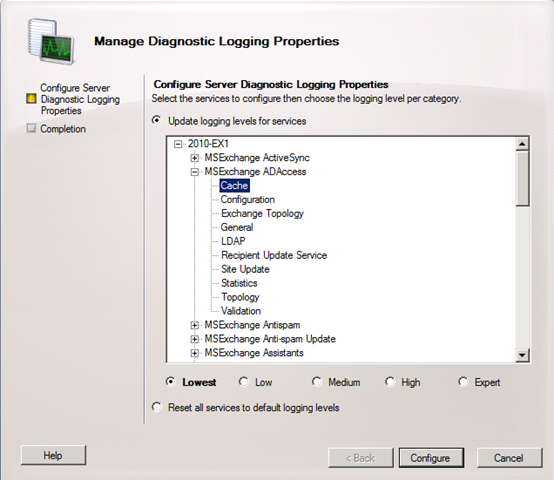The height and width of the screenshot is (480, 554).
Task: Select the Topology category under ADAccess
Action: tap(240, 297)
